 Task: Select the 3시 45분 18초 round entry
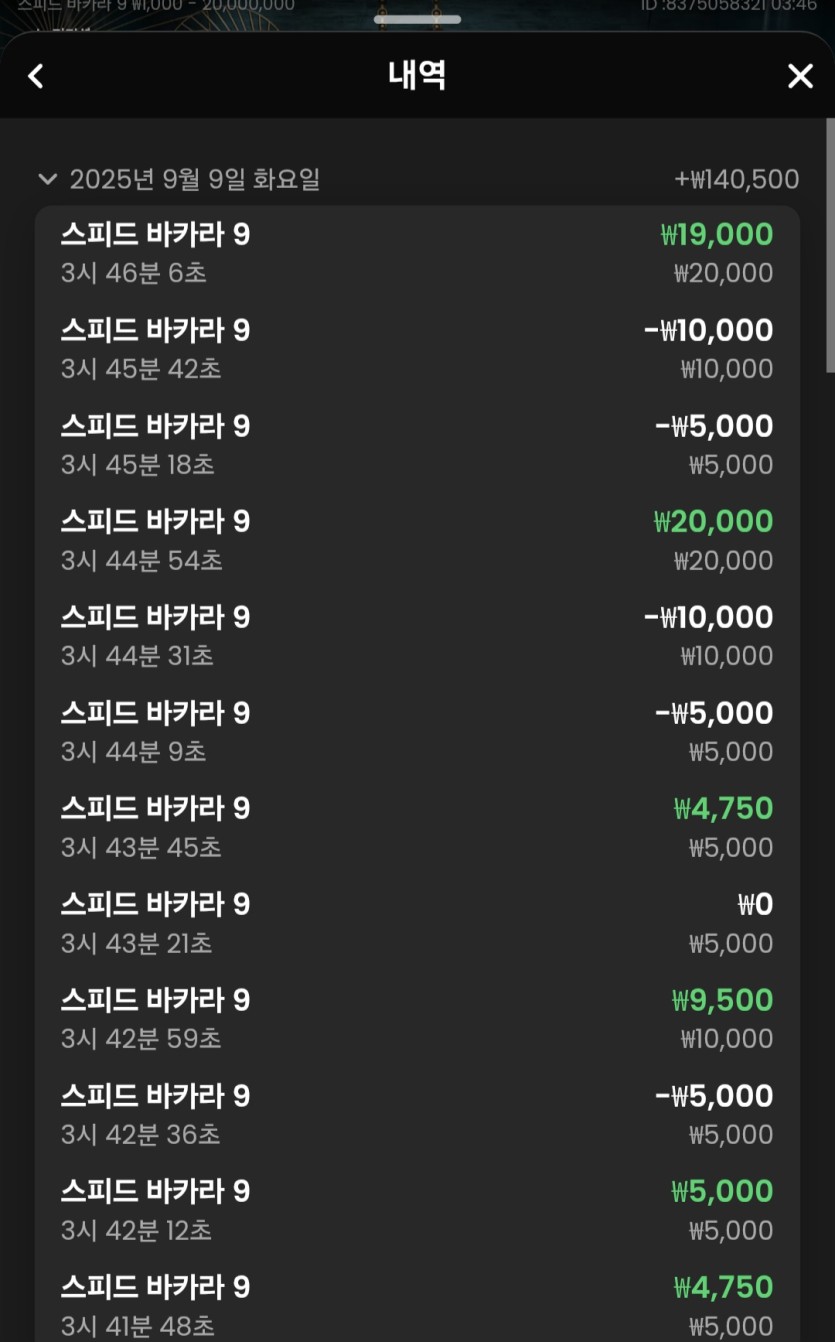(x=417, y=445)
